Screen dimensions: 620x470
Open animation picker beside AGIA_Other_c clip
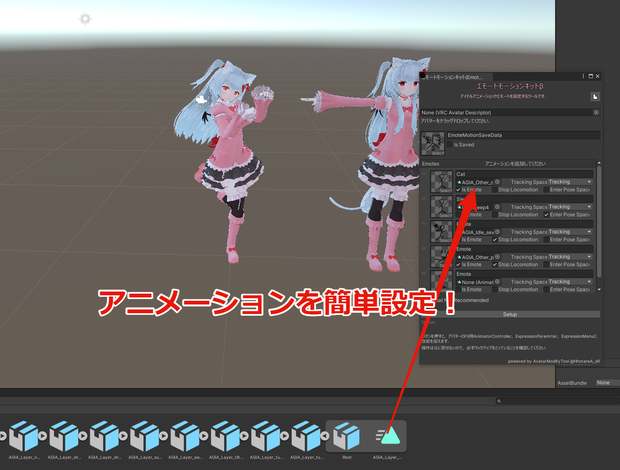tap(497, 182)
